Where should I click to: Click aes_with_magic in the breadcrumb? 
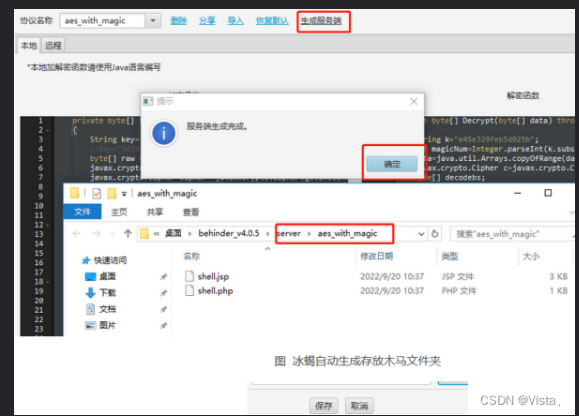point(347,233)
